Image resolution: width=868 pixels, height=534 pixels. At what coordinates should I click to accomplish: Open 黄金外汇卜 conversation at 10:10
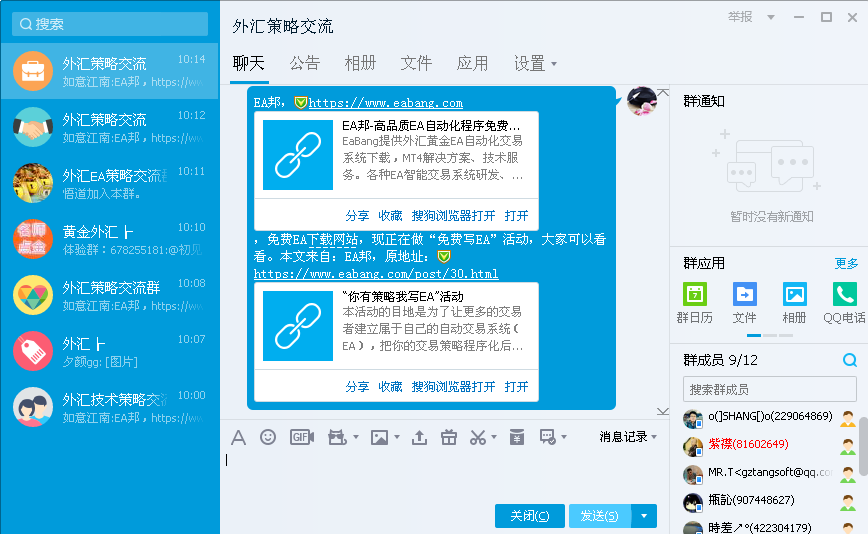(110, 239)
